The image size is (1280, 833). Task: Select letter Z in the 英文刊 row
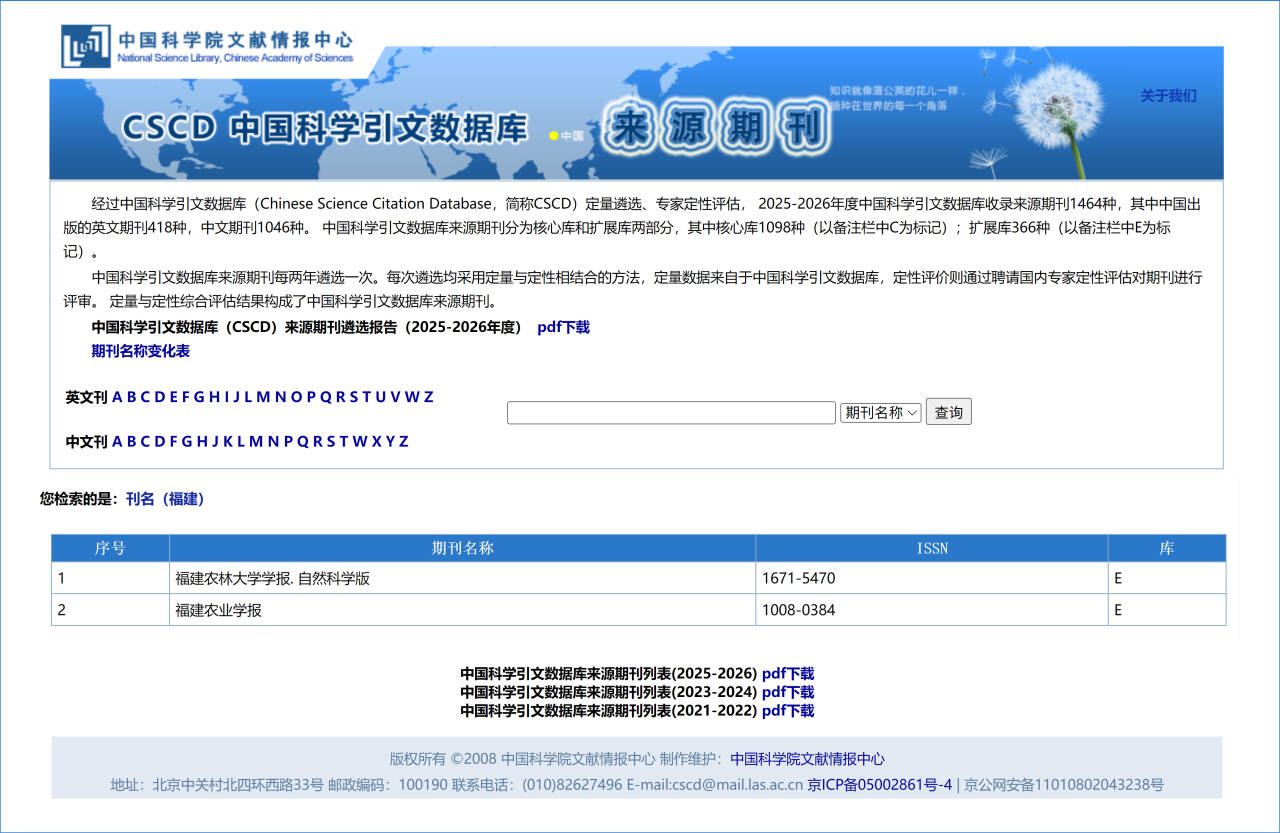(x=429, y=397)
